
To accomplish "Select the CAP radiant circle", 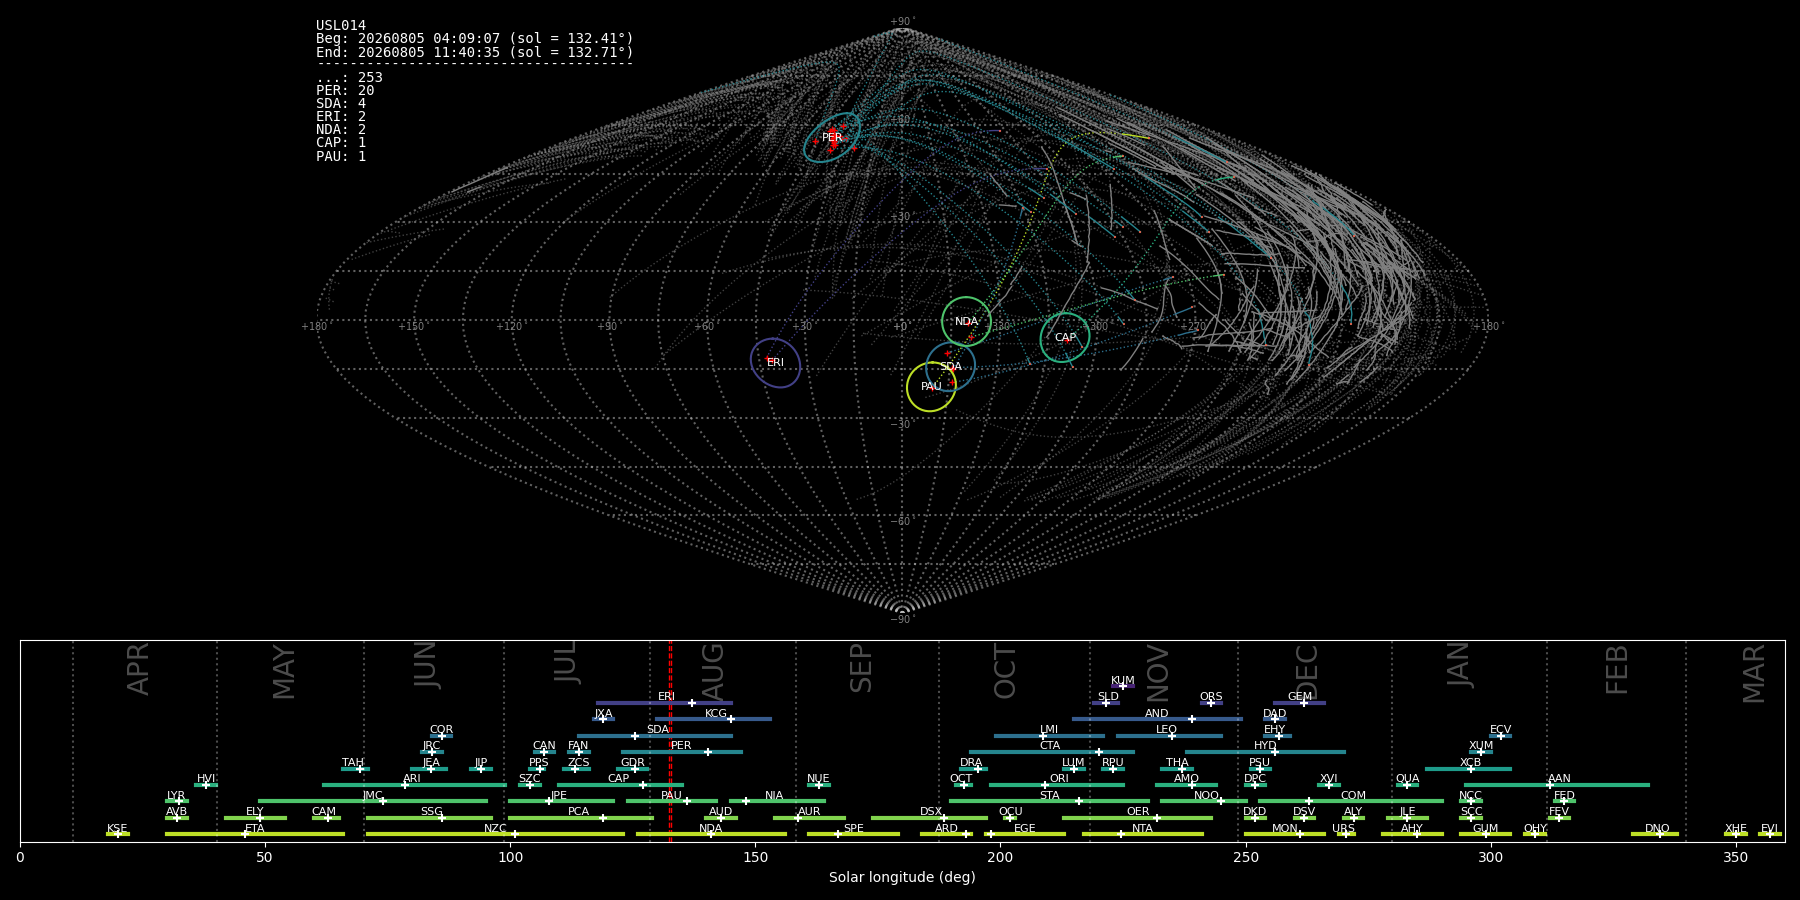I will tap(1065, 337).
